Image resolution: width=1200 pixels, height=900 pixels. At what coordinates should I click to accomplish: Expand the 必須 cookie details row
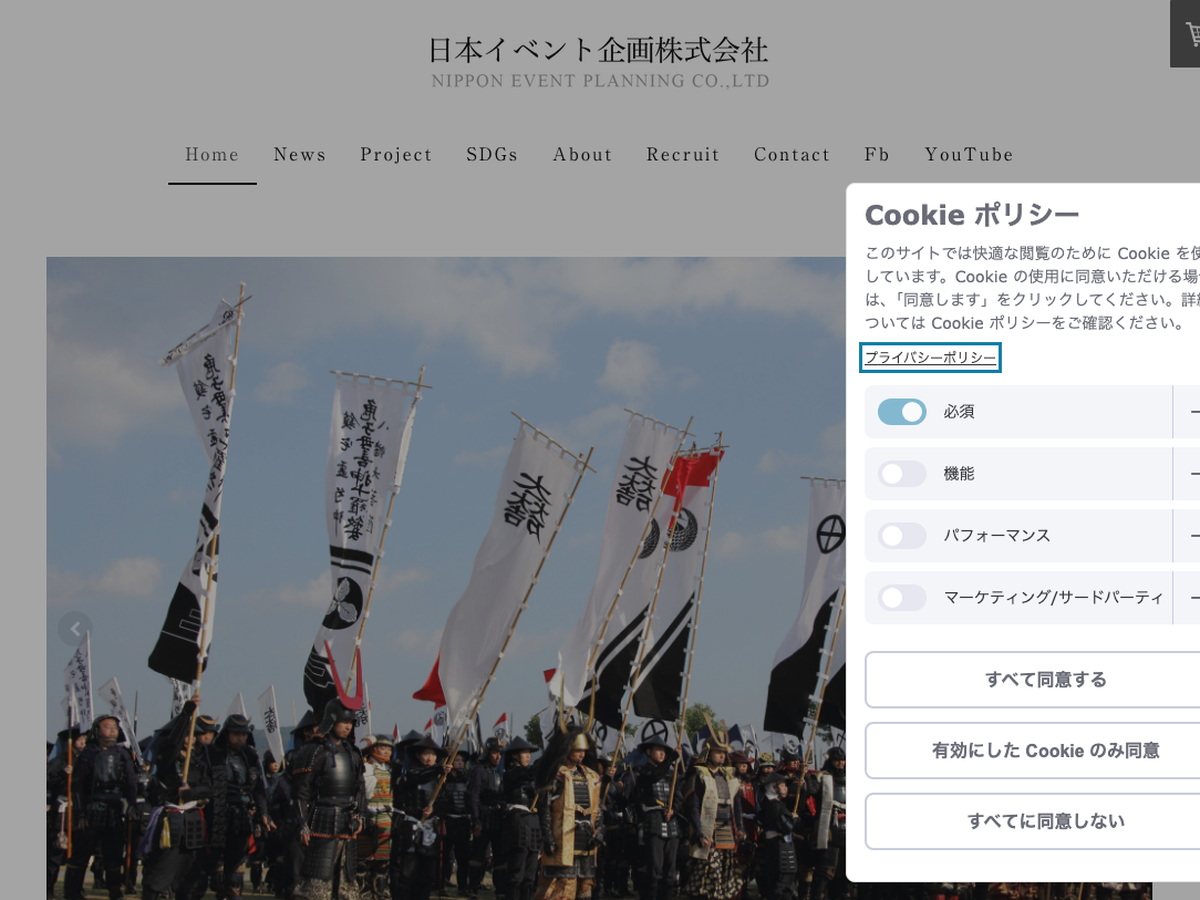coord(1190,412)
